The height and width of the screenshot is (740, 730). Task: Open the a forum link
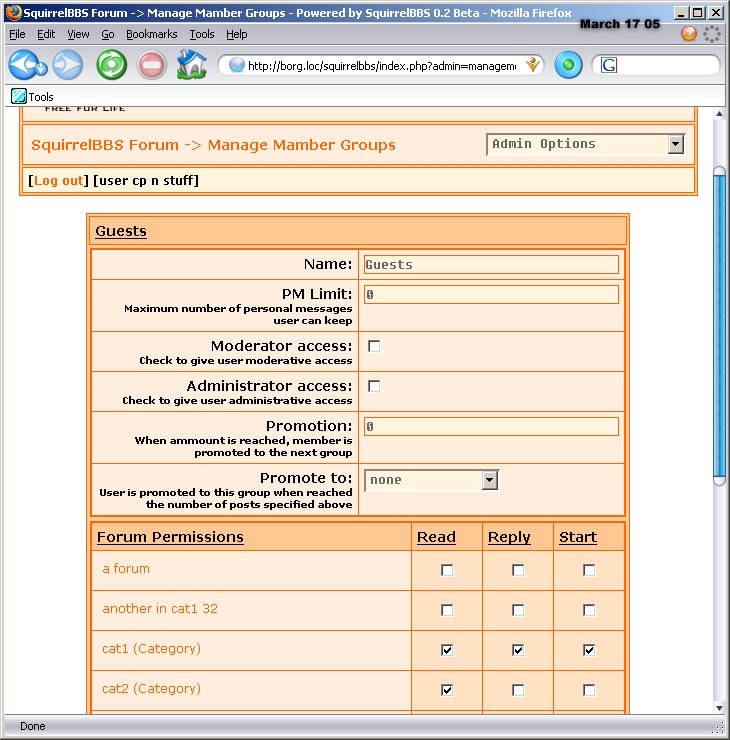pyautogui.click(x=126, y=569)
